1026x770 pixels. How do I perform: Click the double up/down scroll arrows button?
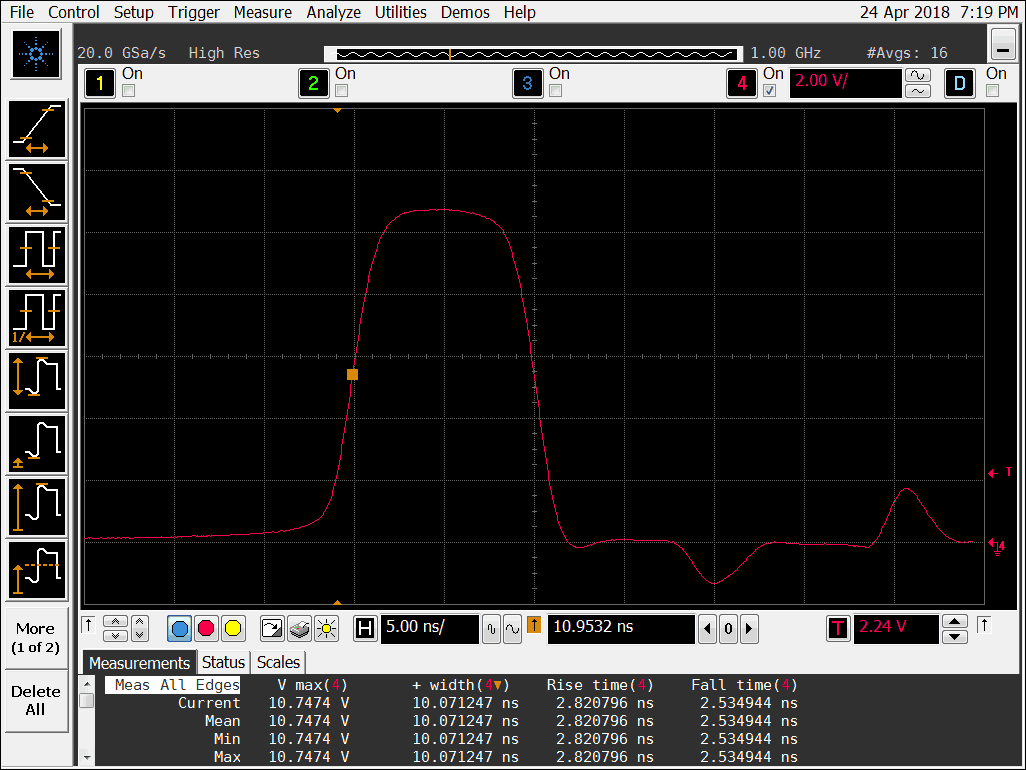(x=115, y=629)
